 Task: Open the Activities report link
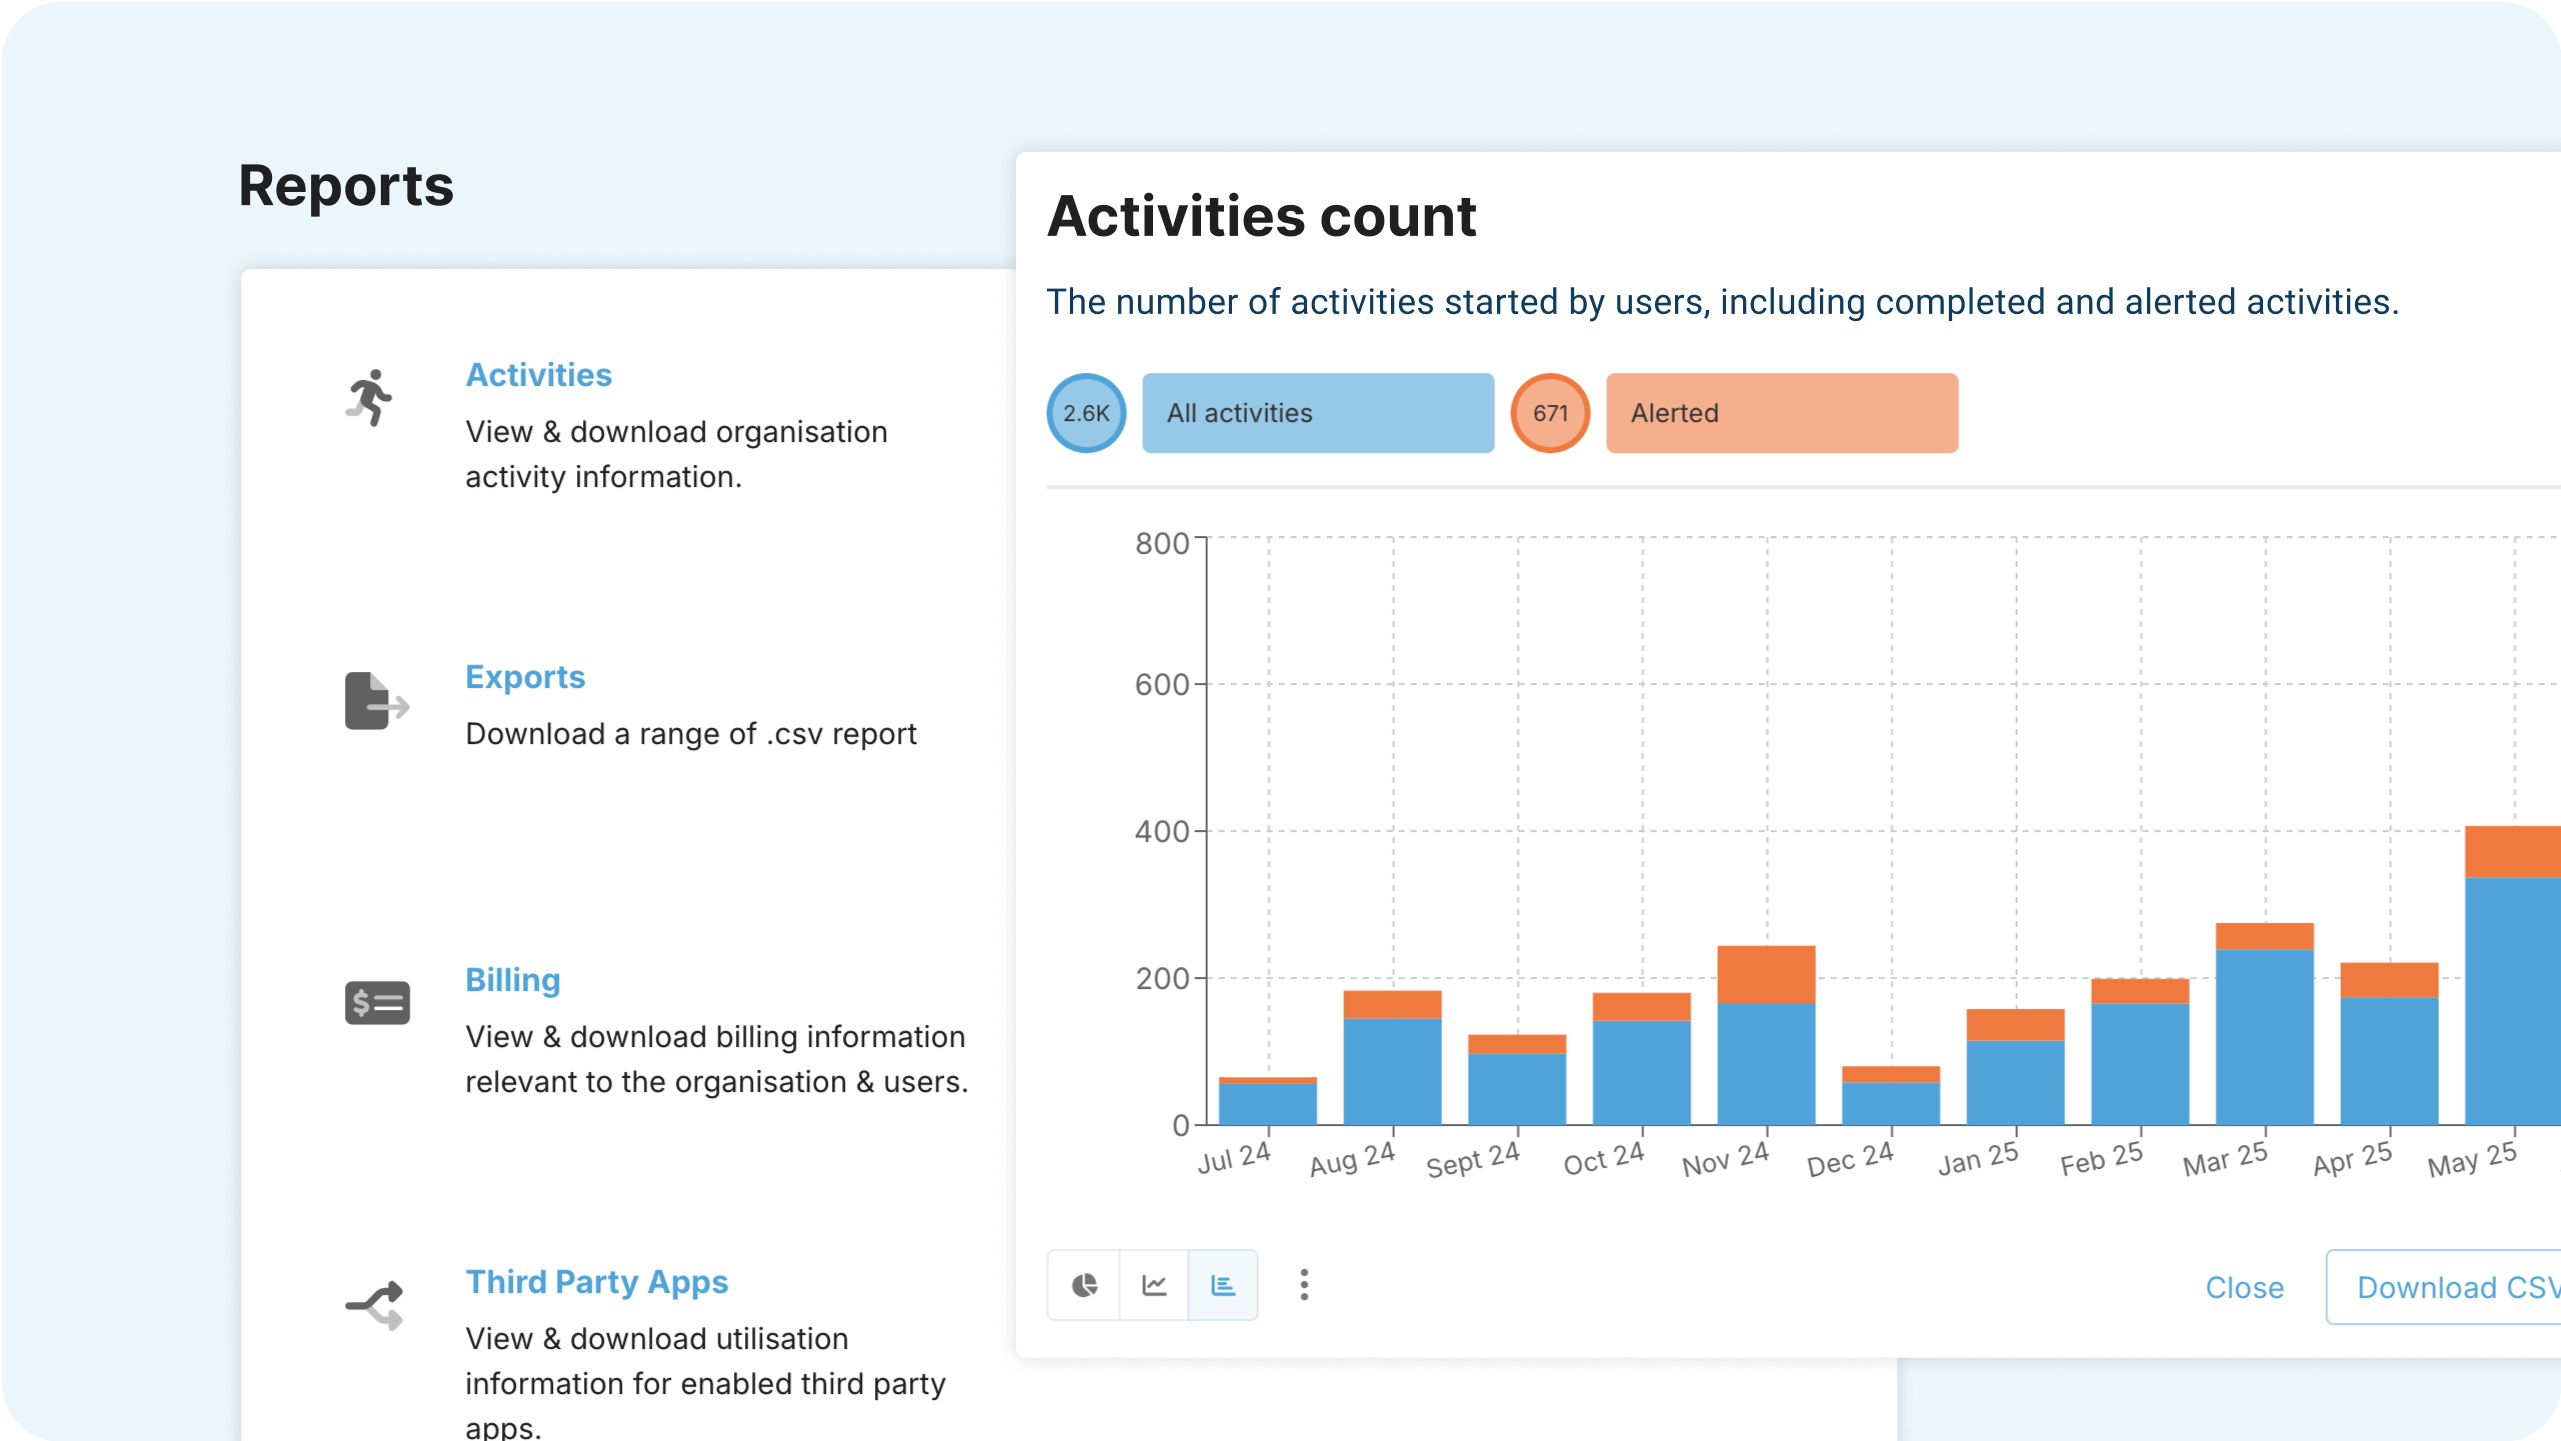pos(538,375)
